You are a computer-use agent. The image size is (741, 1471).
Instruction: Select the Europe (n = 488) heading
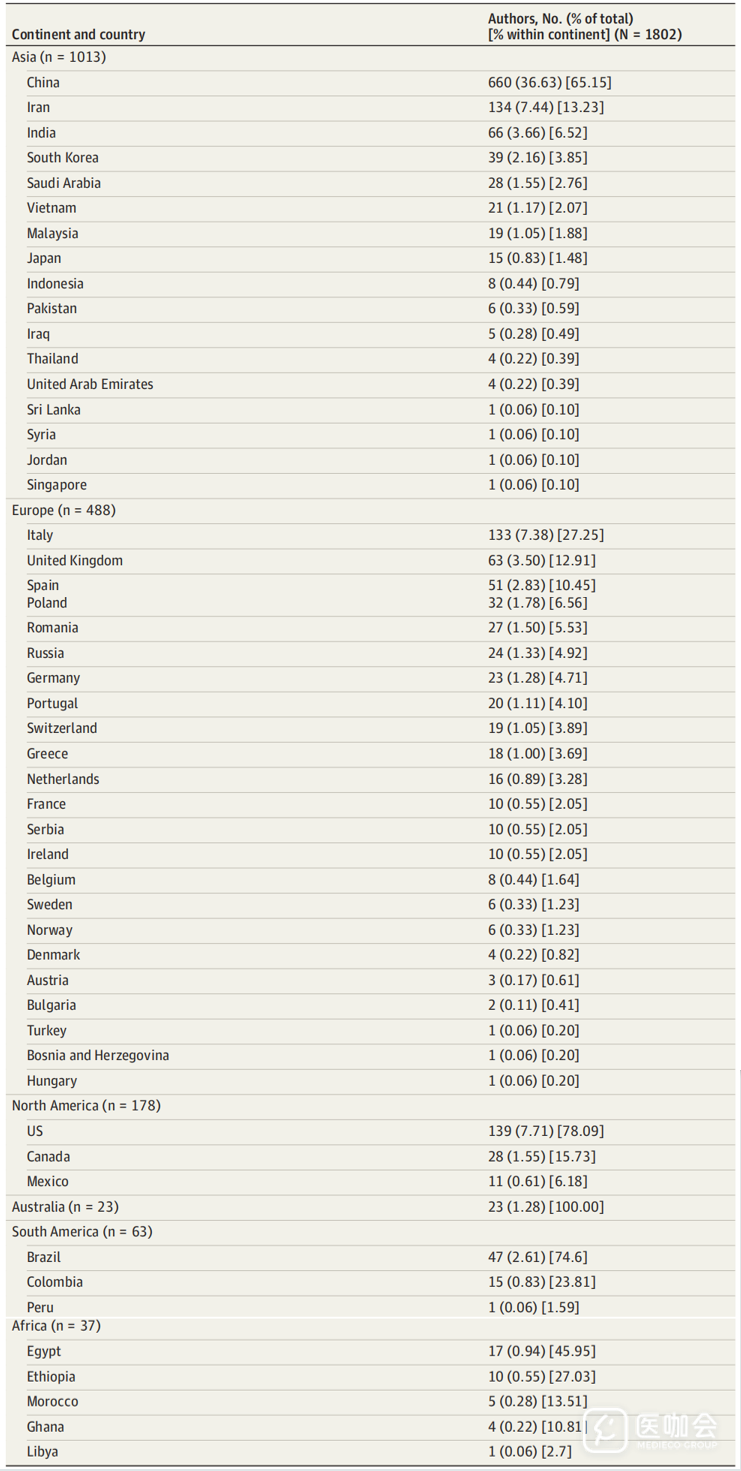pyautogui.click(x=64, y=510)
